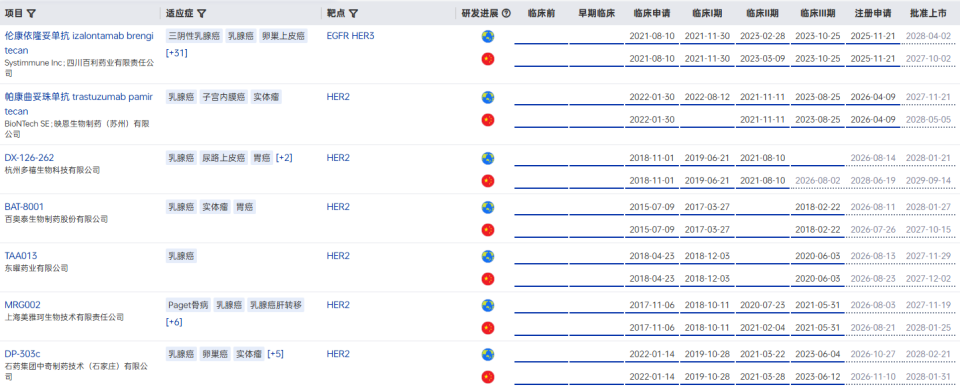This screenshot has height=389, width=960.
Task: Open DP-303c project link
Action: (x=23, y=354)
